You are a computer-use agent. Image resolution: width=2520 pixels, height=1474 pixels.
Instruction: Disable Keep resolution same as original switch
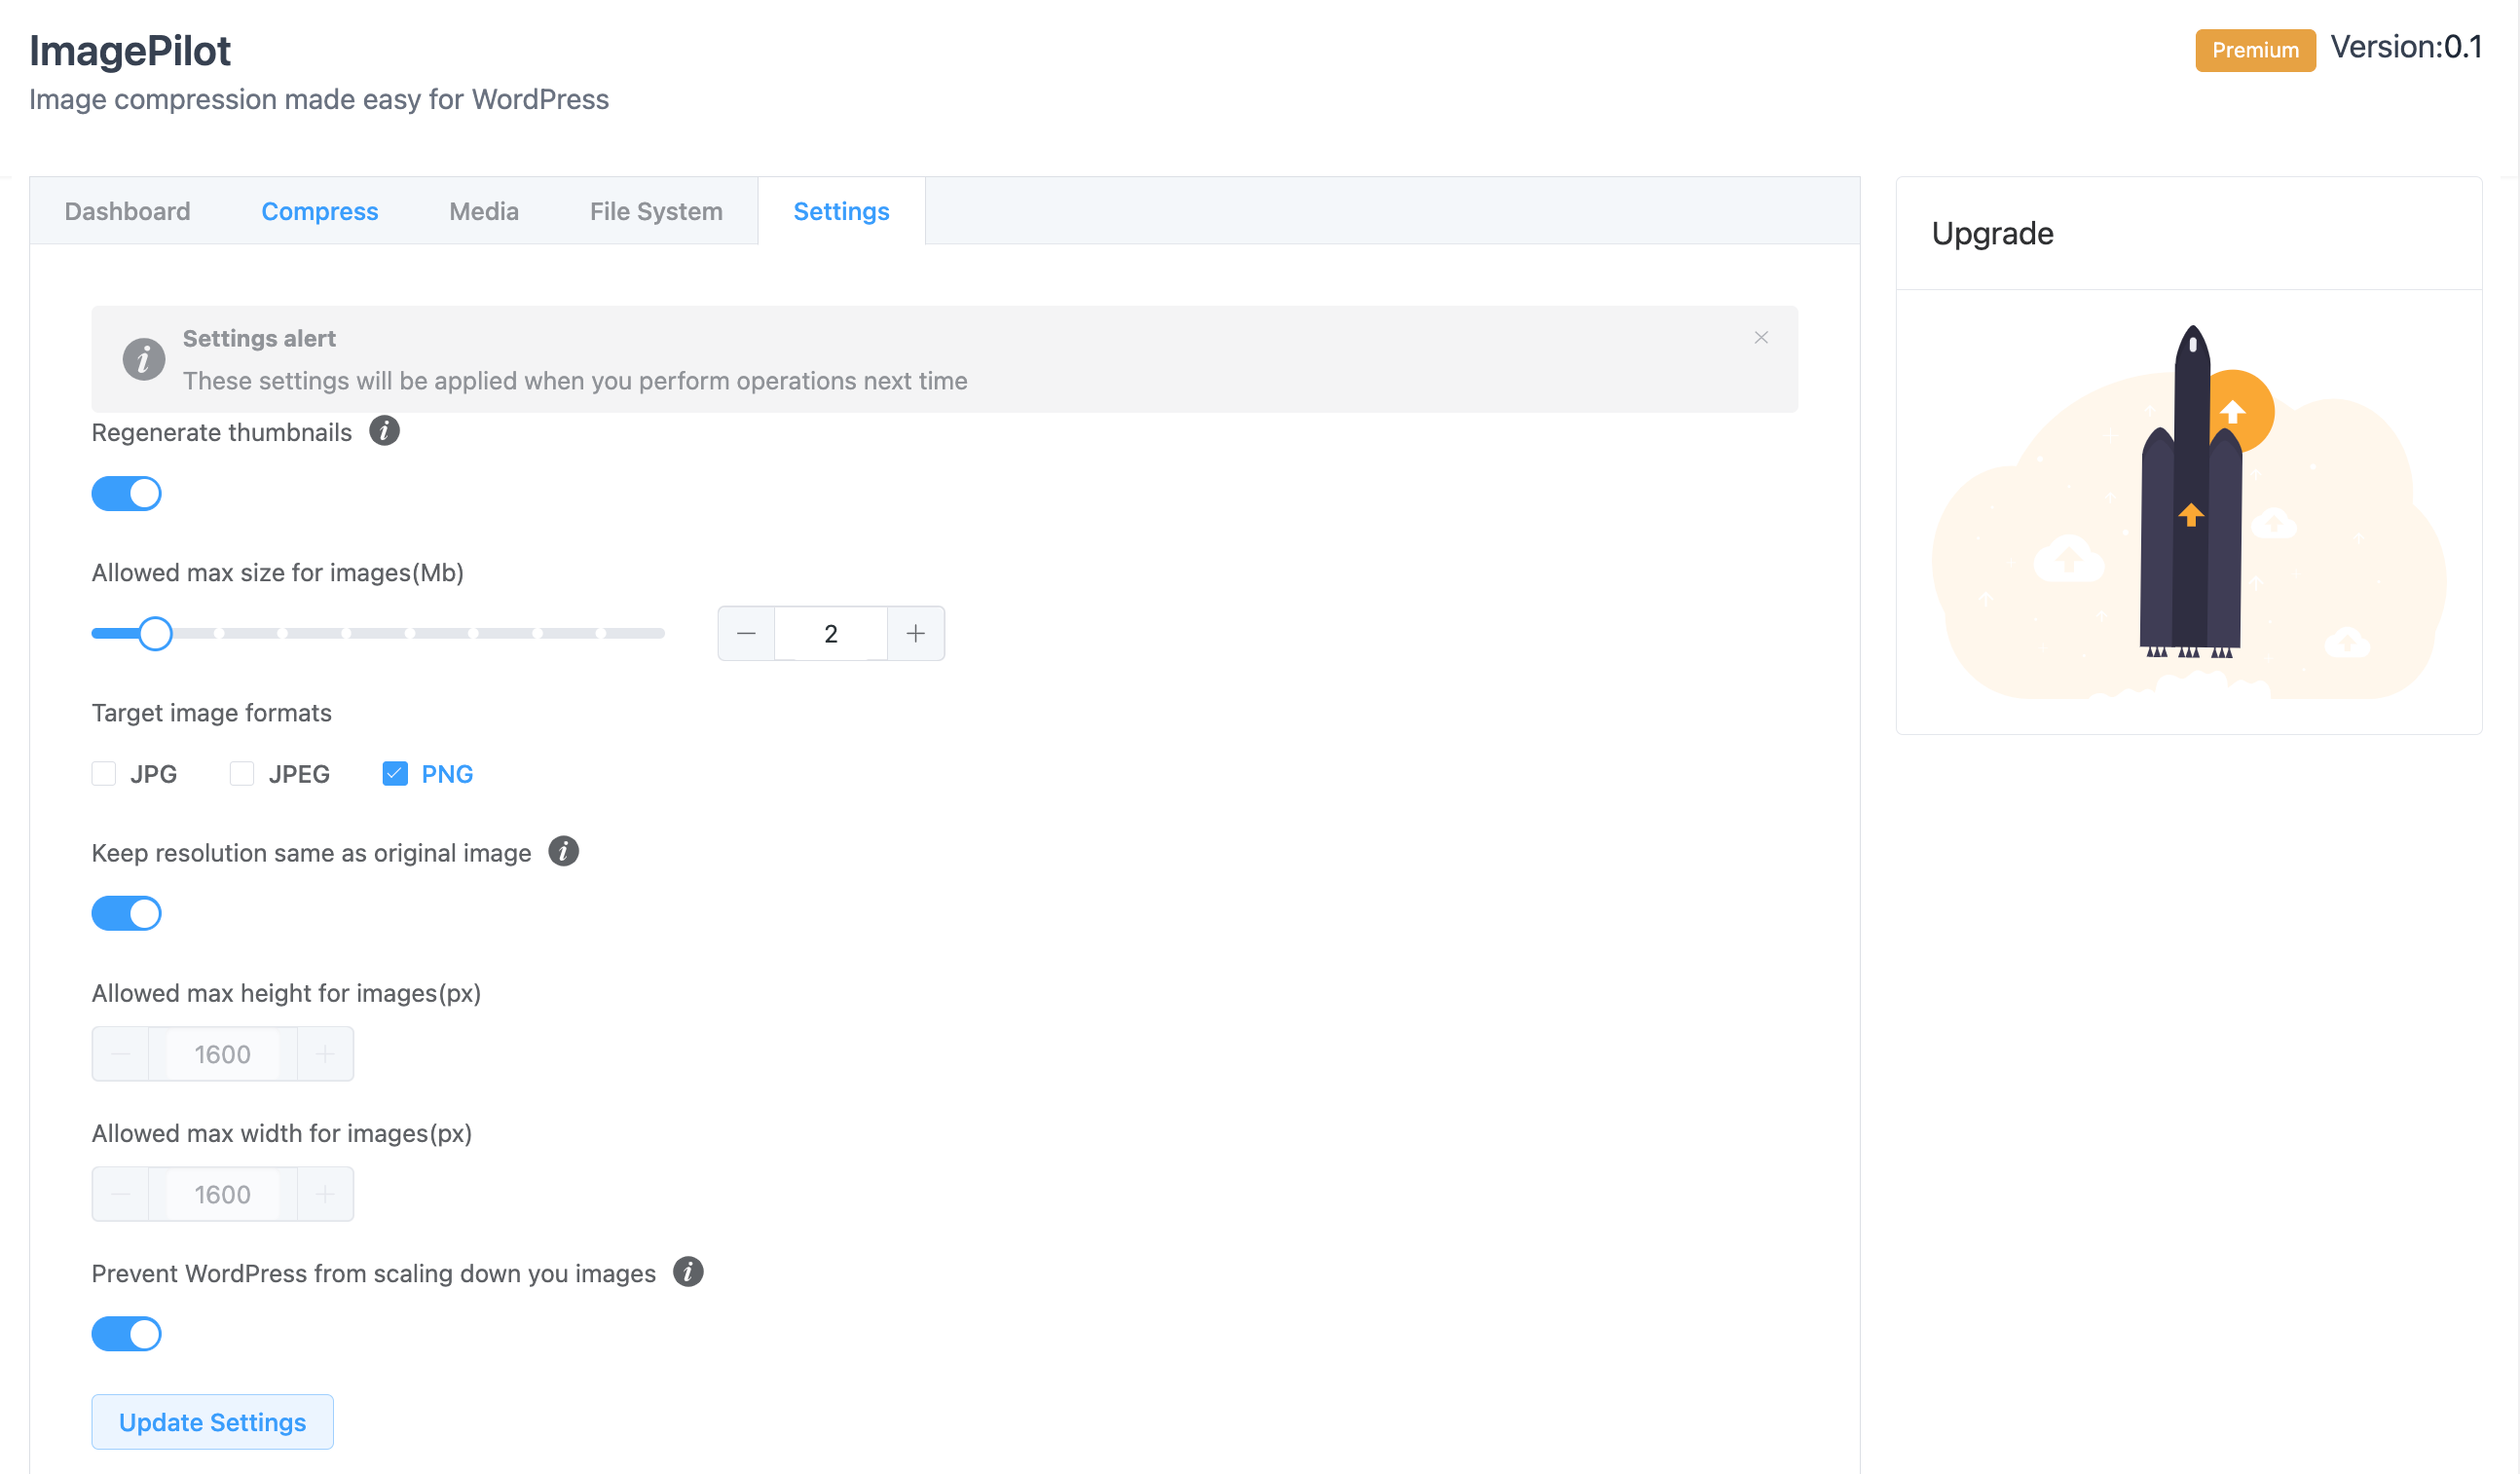click(126, 913)
